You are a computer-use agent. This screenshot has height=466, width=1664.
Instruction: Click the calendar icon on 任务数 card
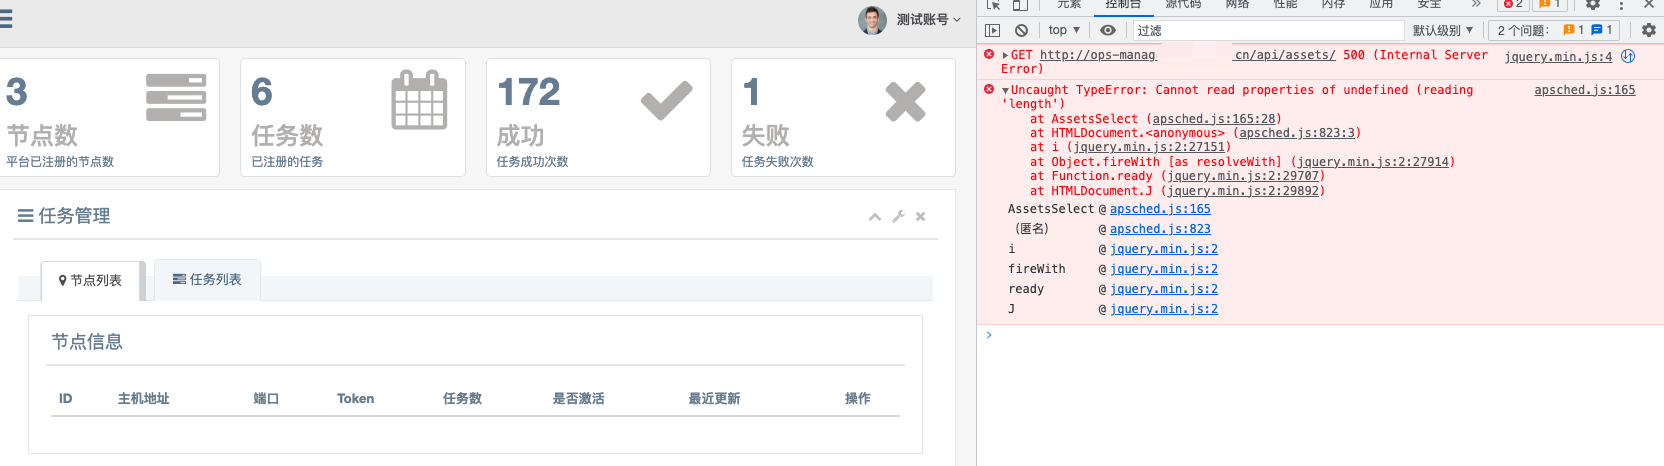click(419, 99)
